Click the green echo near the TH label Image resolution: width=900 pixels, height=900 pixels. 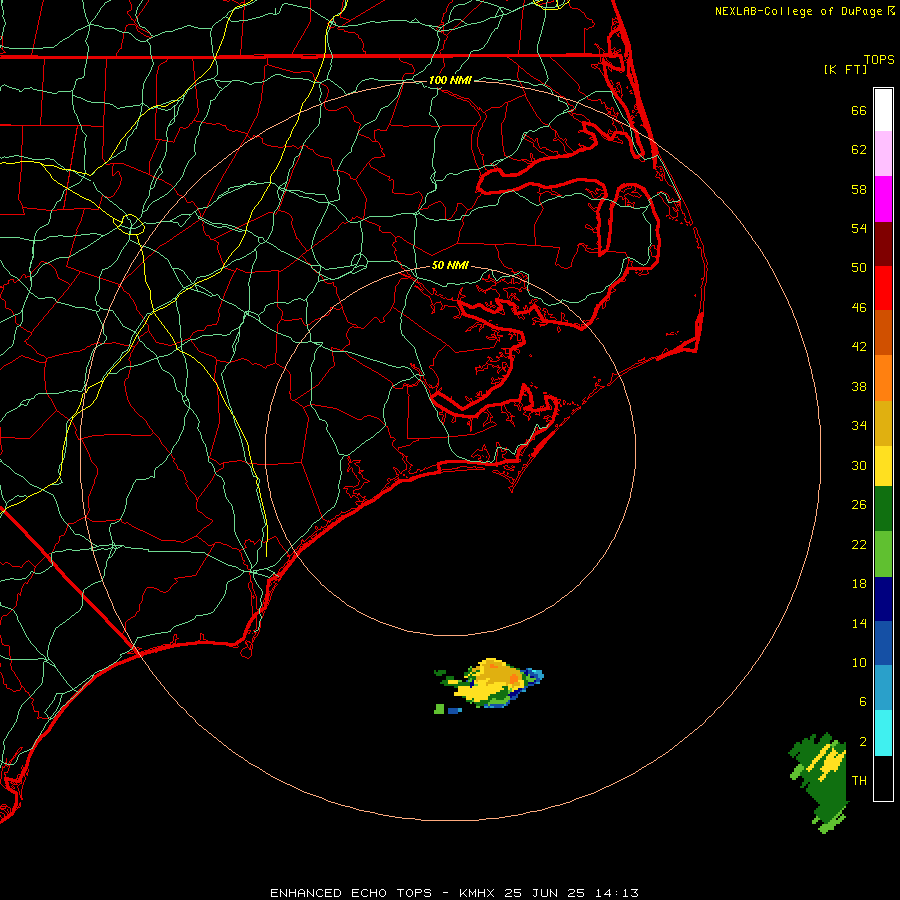(820, 782)
